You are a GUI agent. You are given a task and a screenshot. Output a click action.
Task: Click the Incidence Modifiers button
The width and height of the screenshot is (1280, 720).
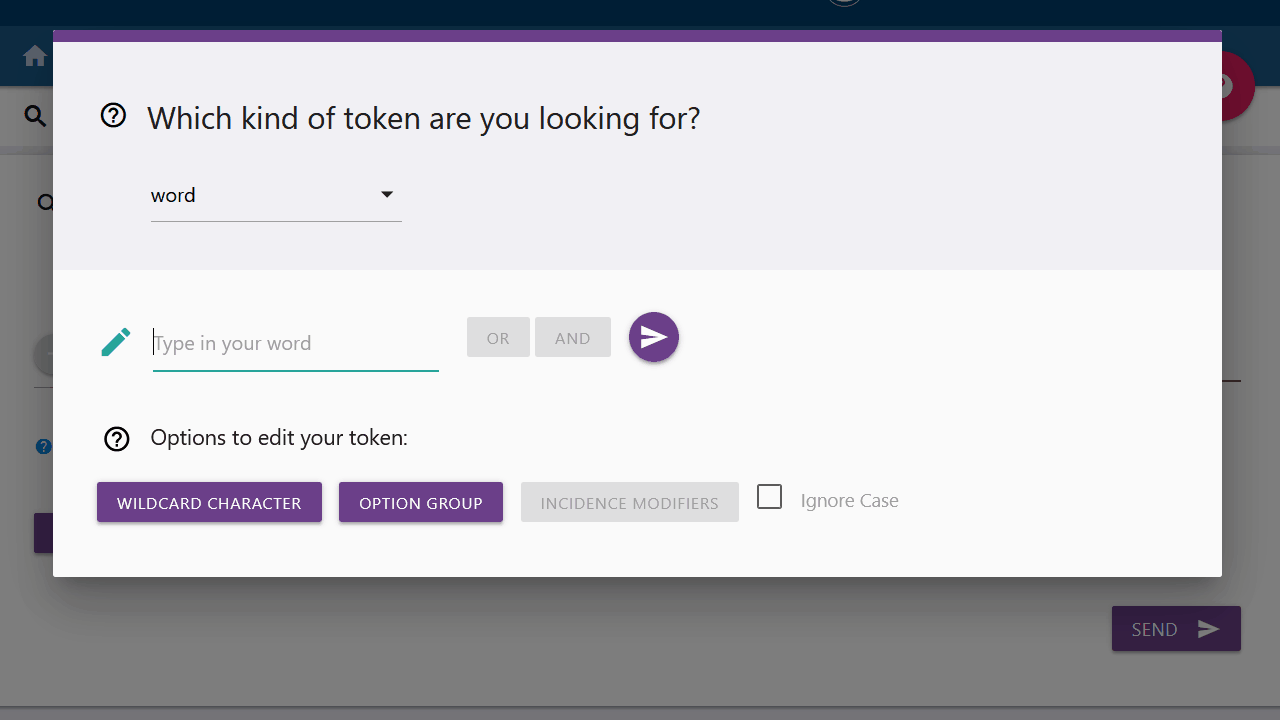(630, 502)
